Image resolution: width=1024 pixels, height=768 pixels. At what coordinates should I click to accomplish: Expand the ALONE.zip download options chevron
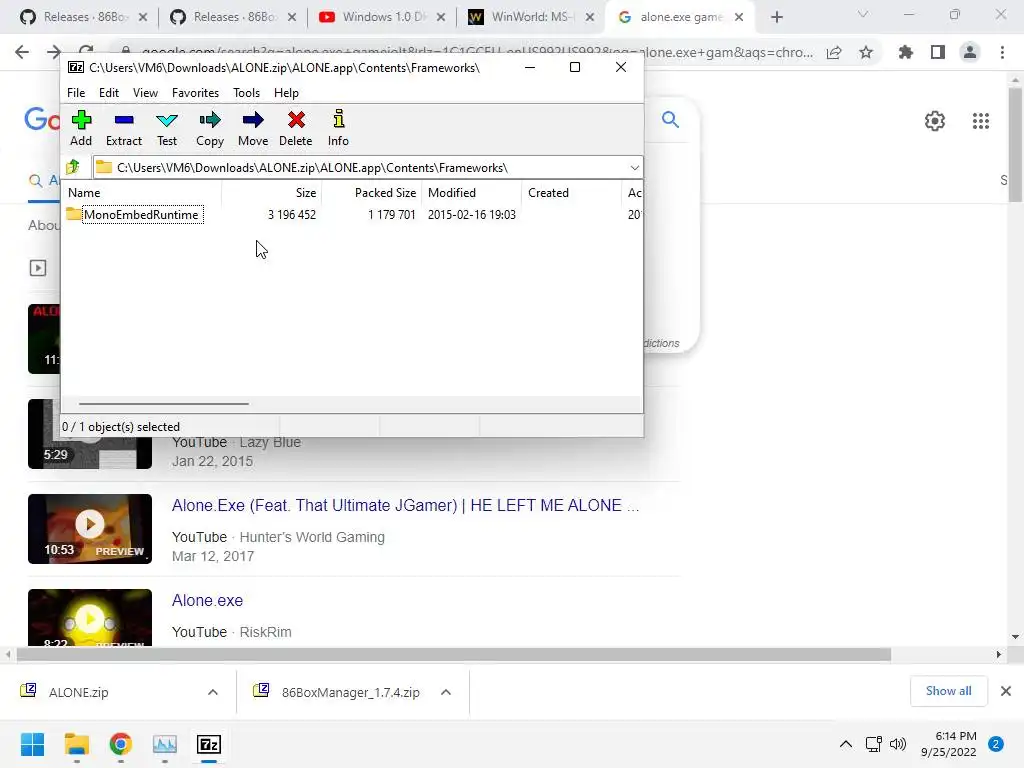tap(213, 692)
